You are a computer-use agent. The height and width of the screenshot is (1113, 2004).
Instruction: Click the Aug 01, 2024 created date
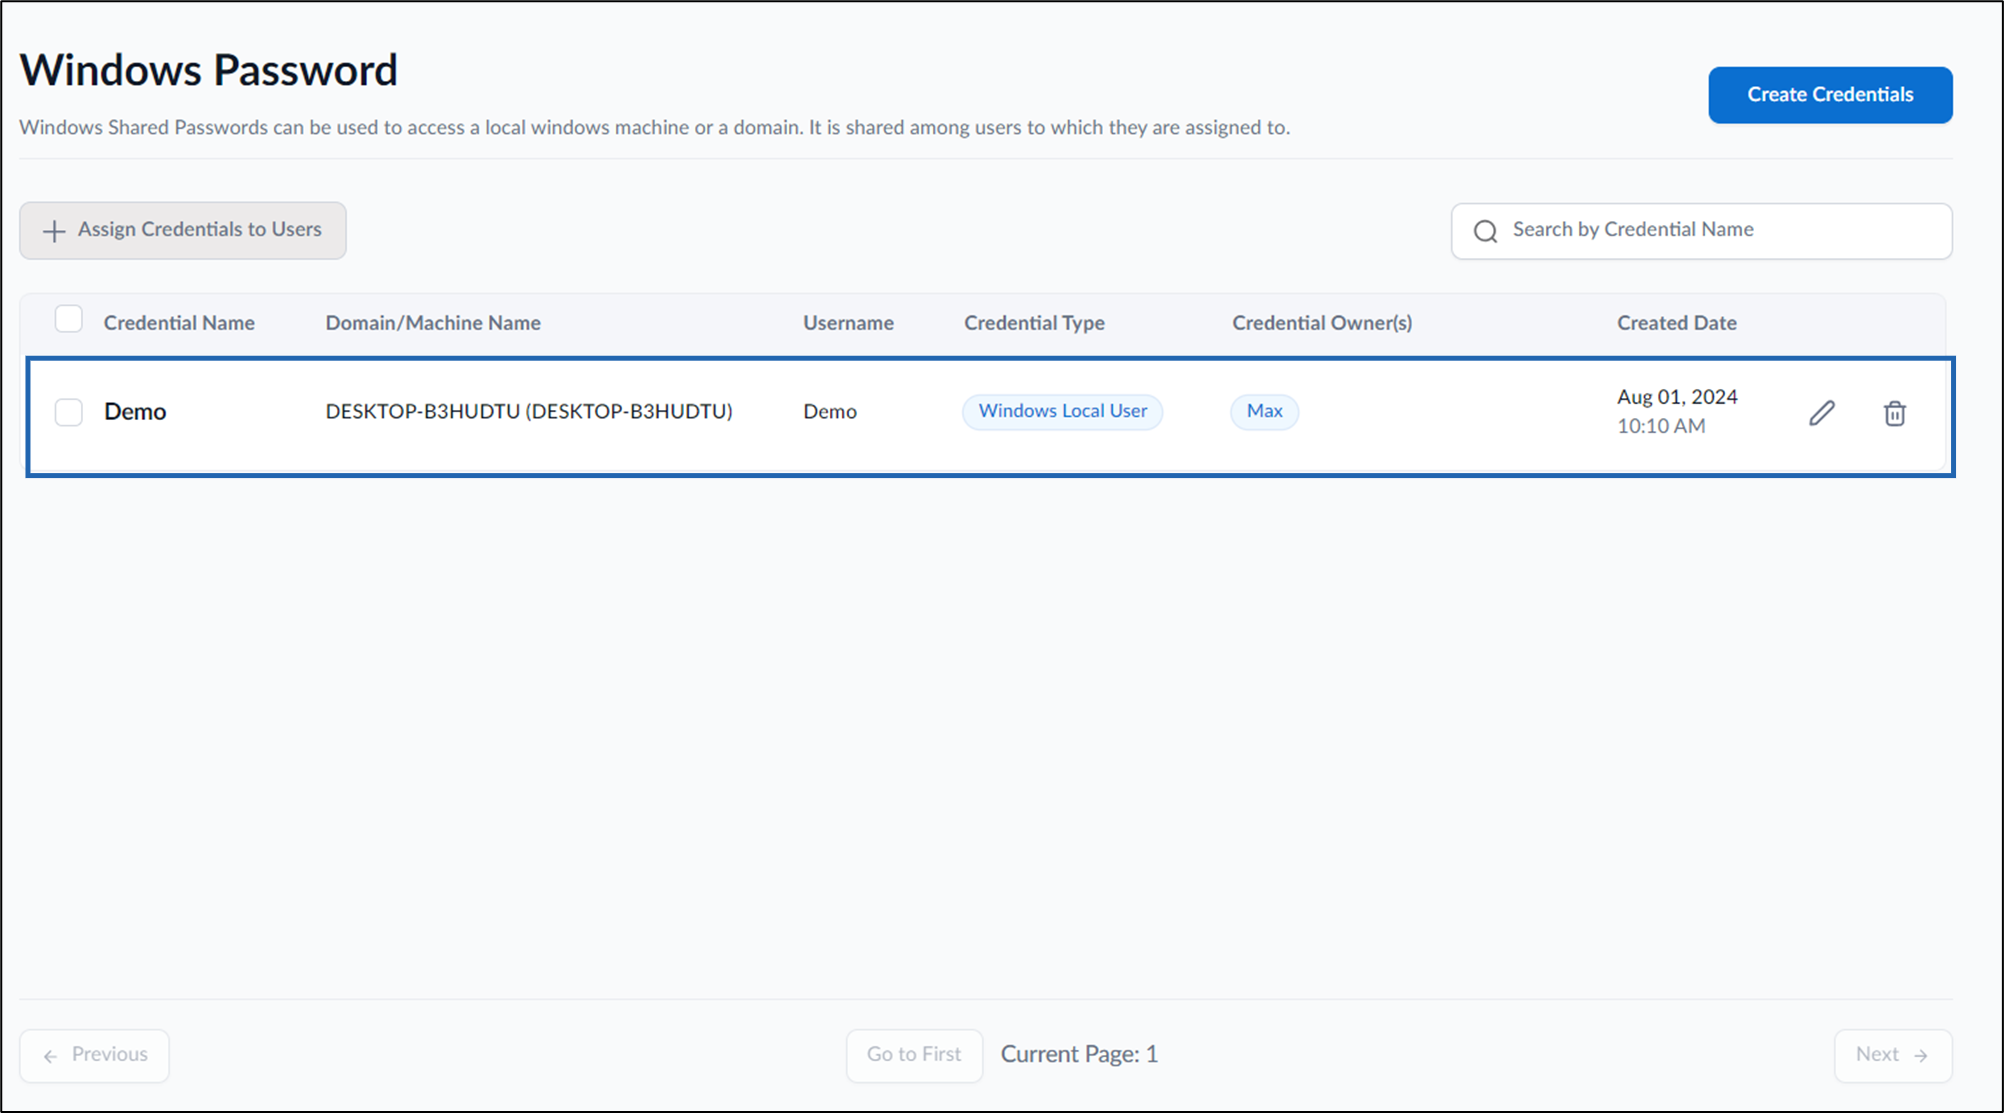[1677, 397]
